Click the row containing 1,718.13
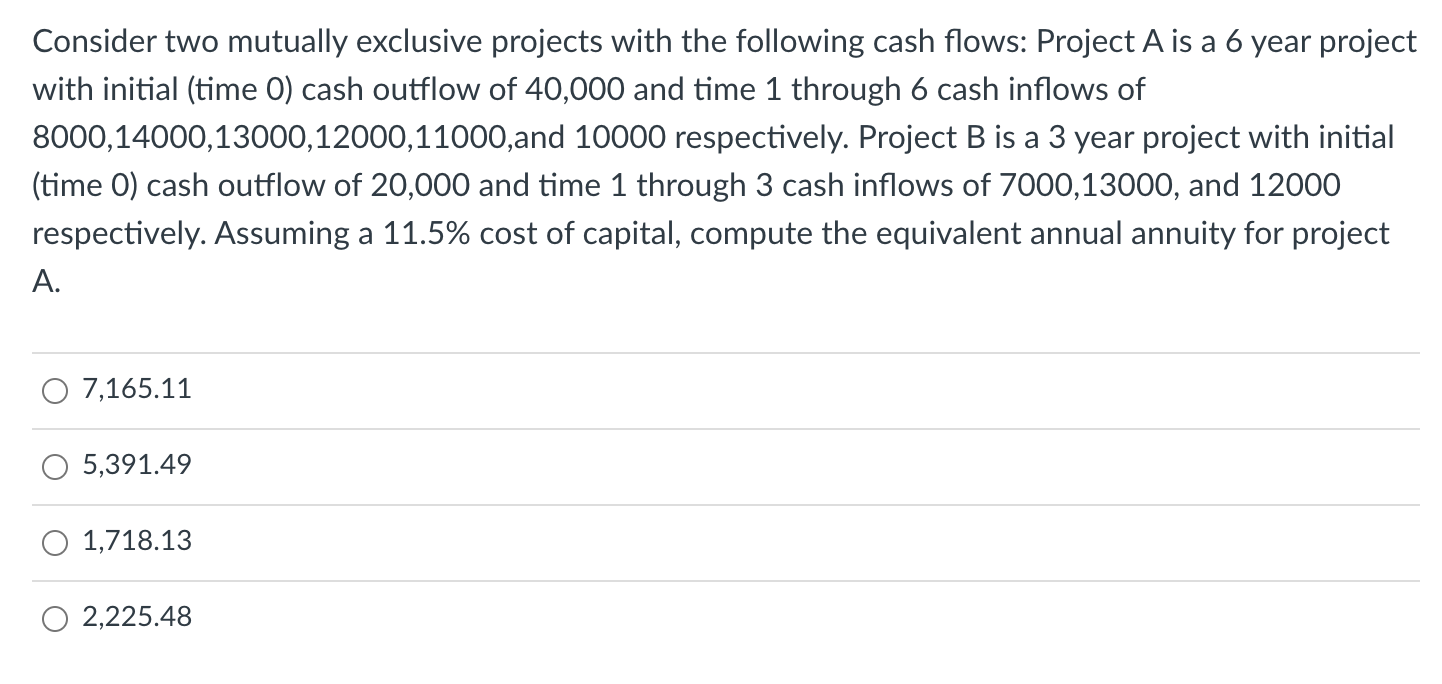1442x684 pixels. [x=700, y=542]
